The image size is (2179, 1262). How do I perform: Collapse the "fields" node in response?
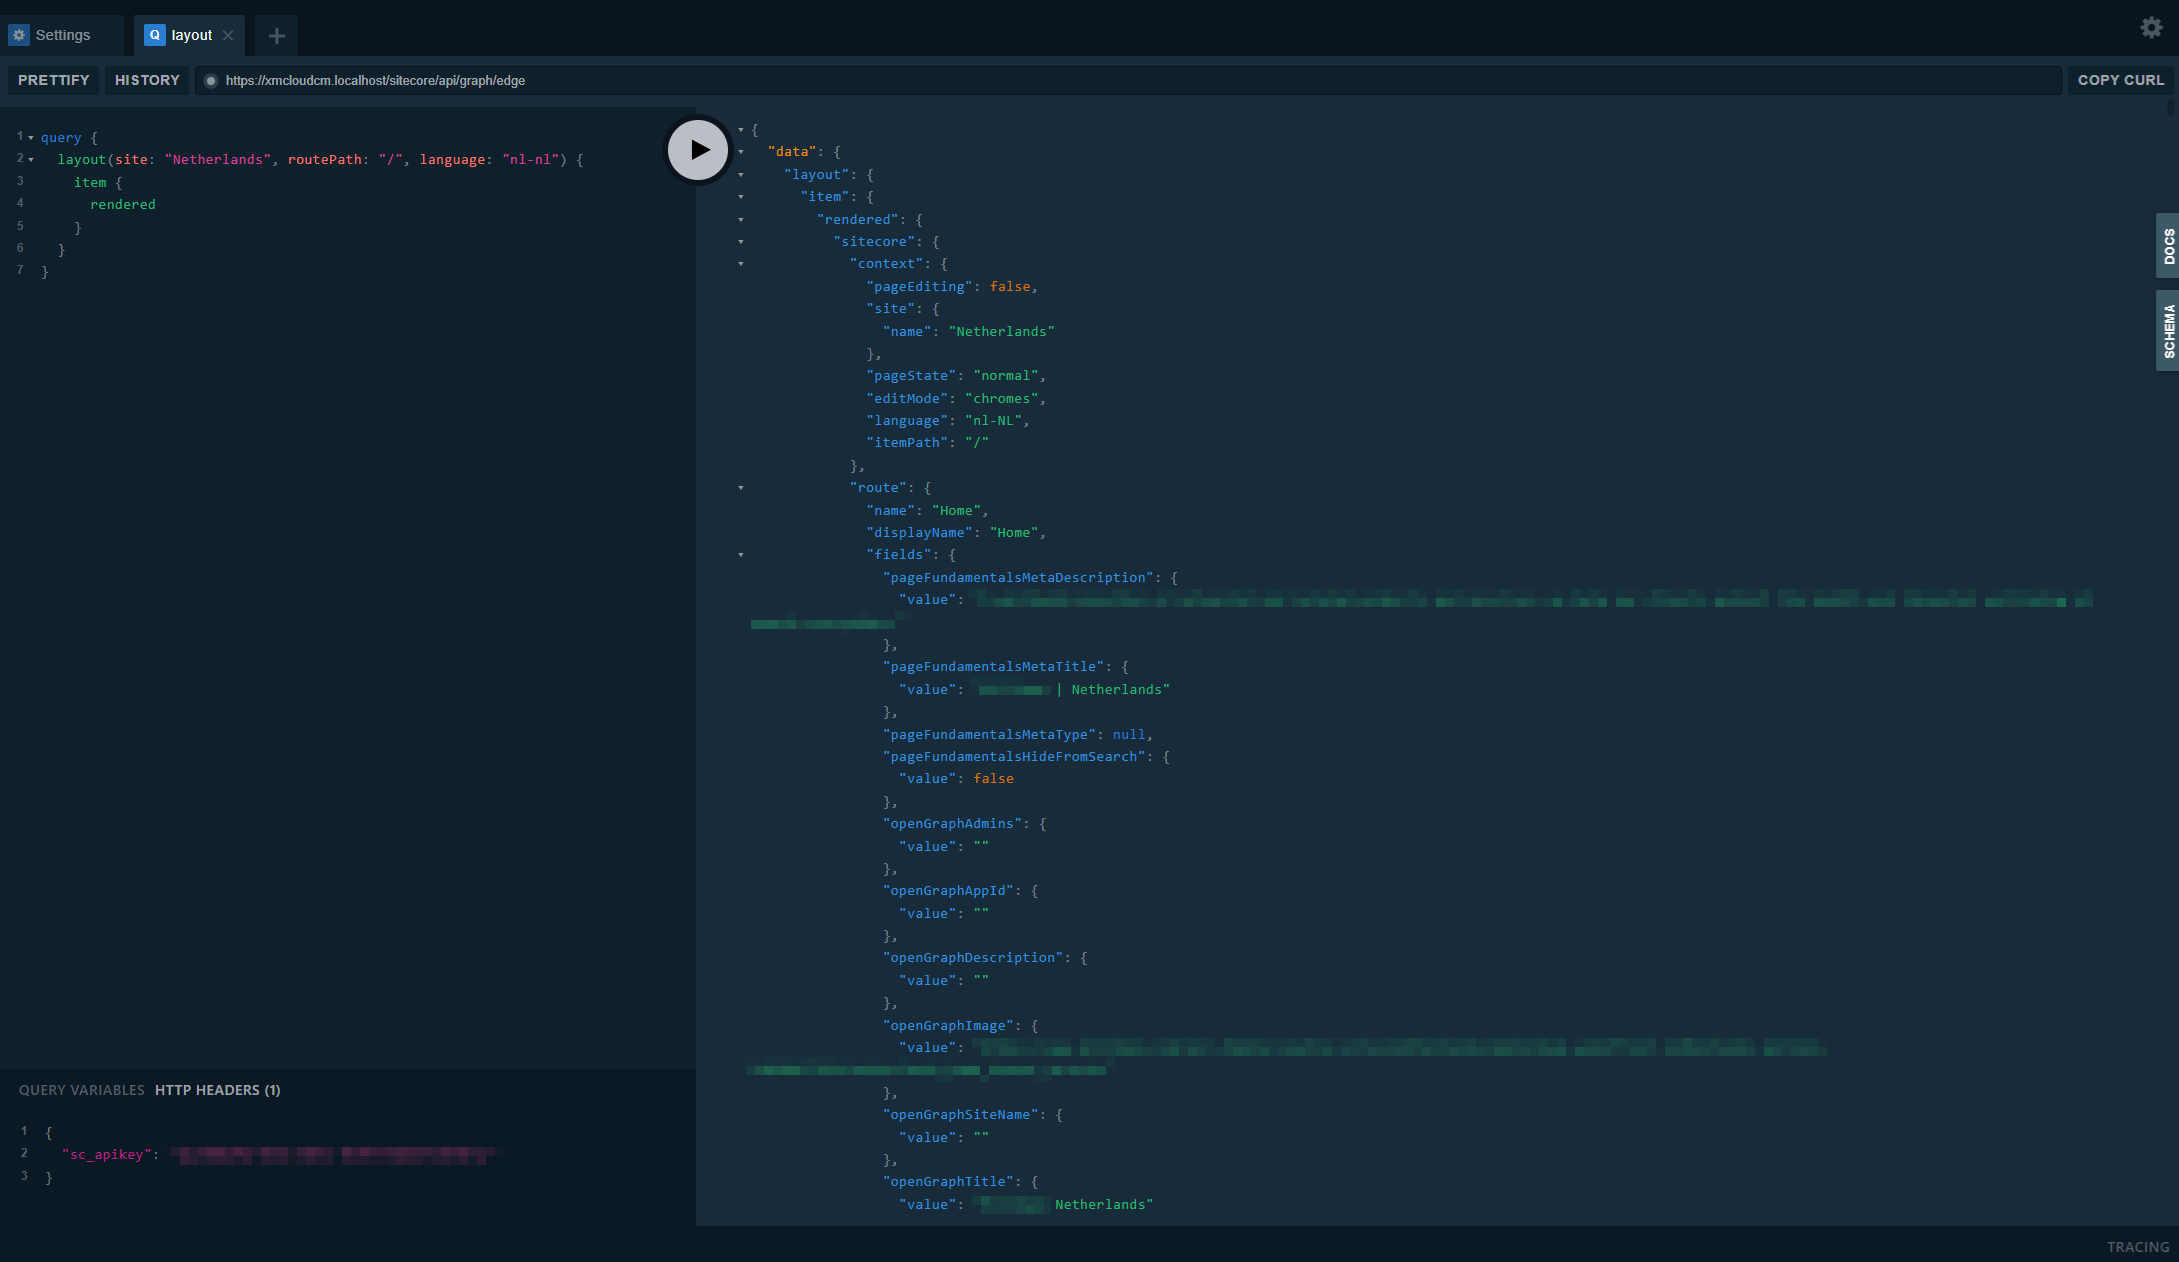pyautogui.click(x=741, y=555)
